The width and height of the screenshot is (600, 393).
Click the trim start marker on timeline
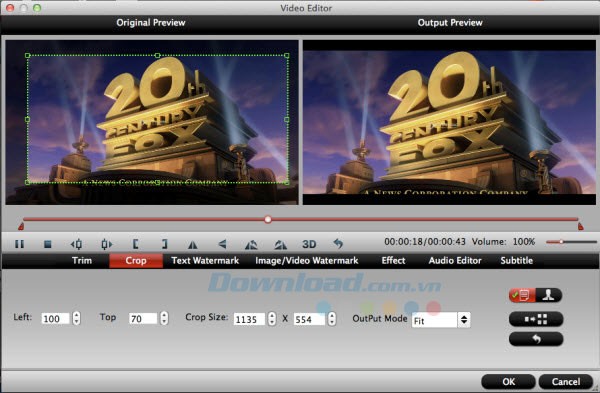coord(21,227)
